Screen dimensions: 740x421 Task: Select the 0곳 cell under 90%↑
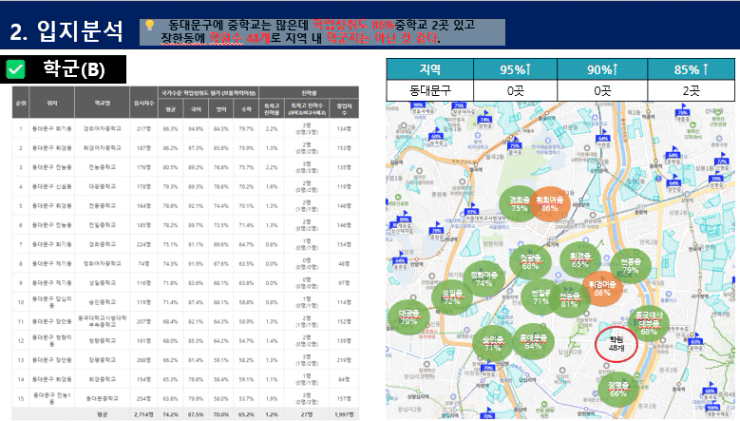(602, 90)
